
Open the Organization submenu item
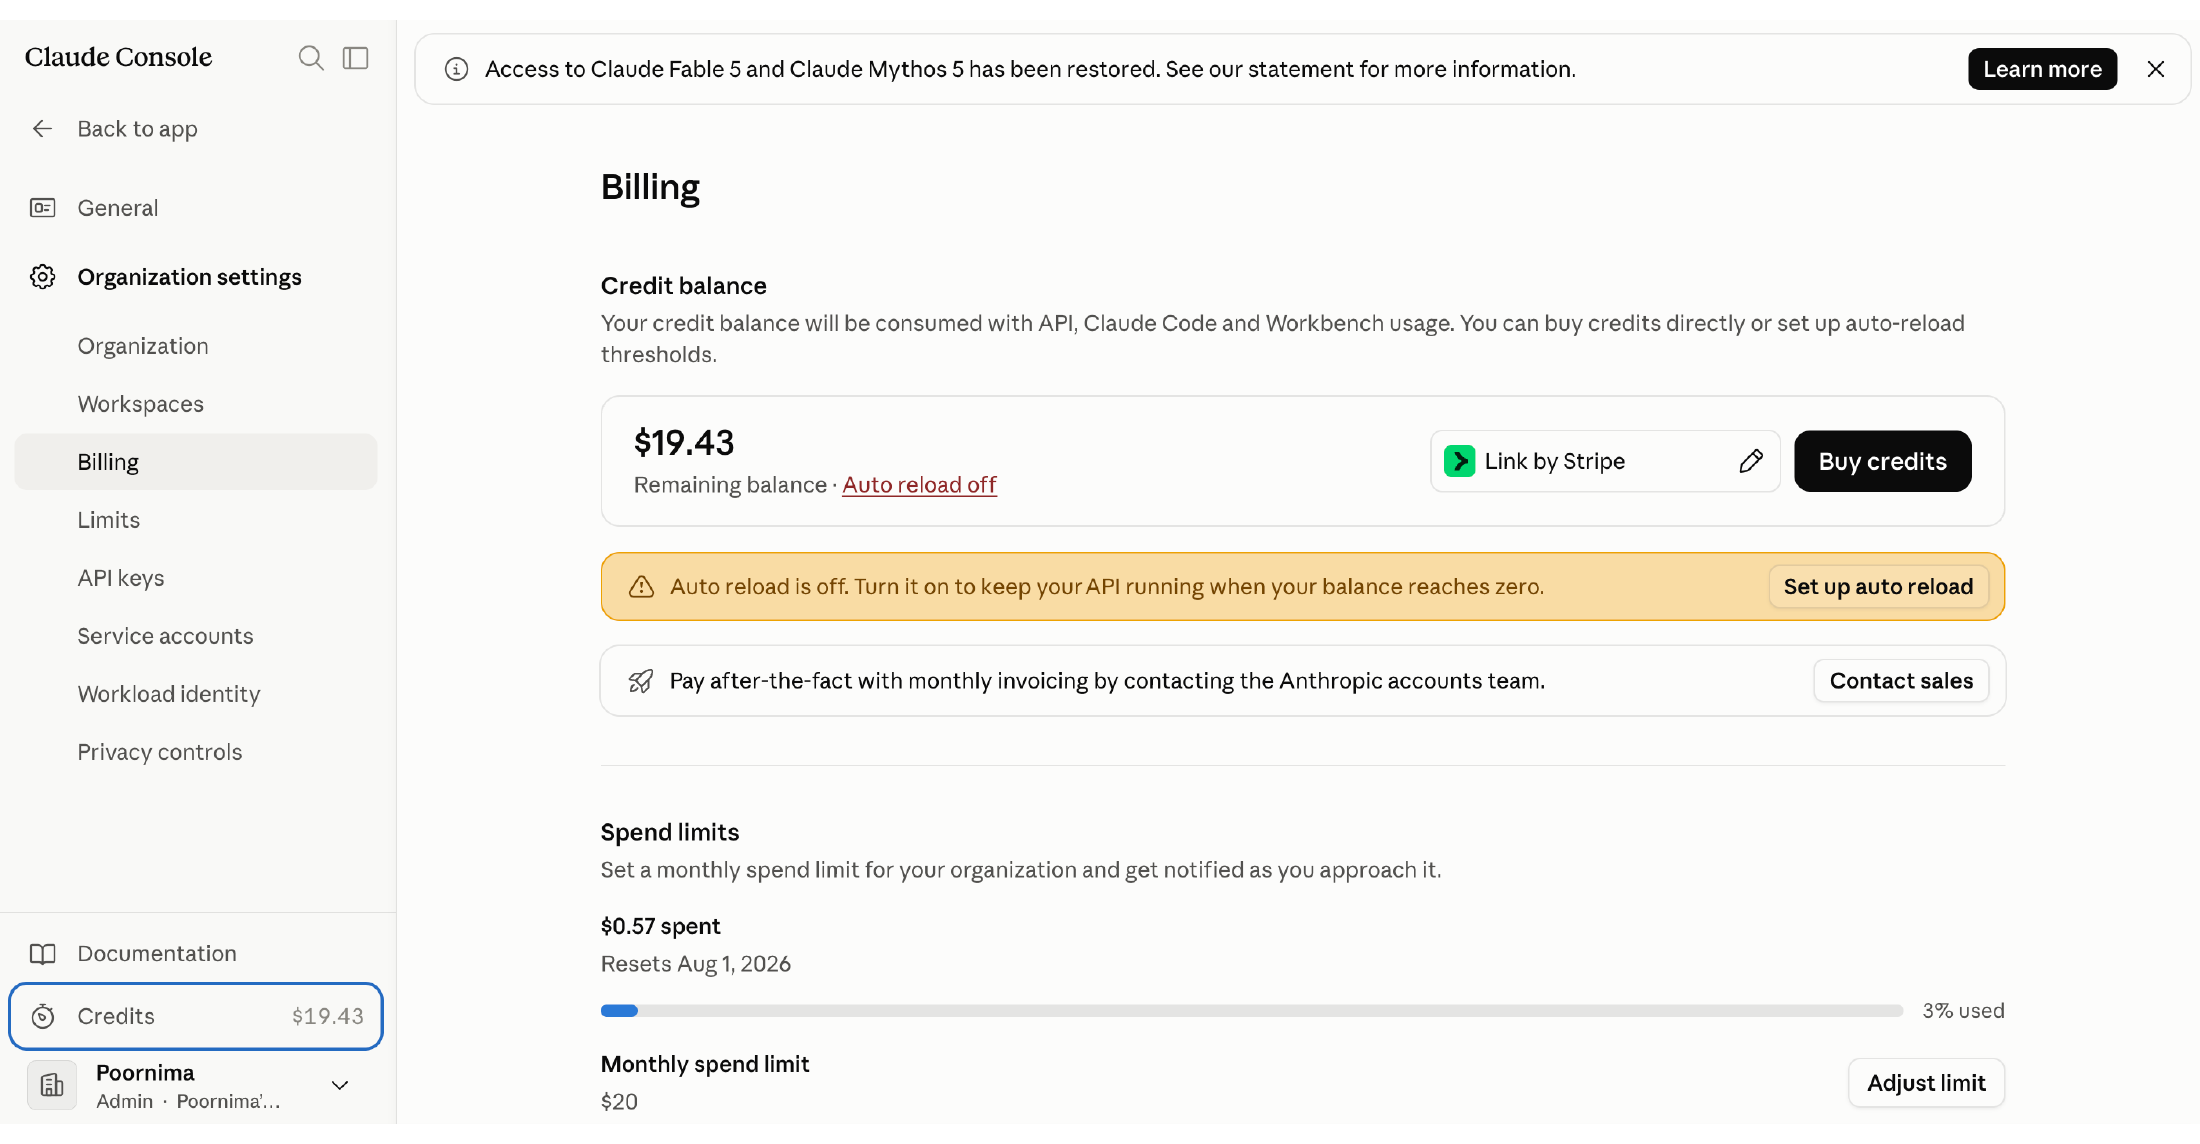(x=196, y=346)
